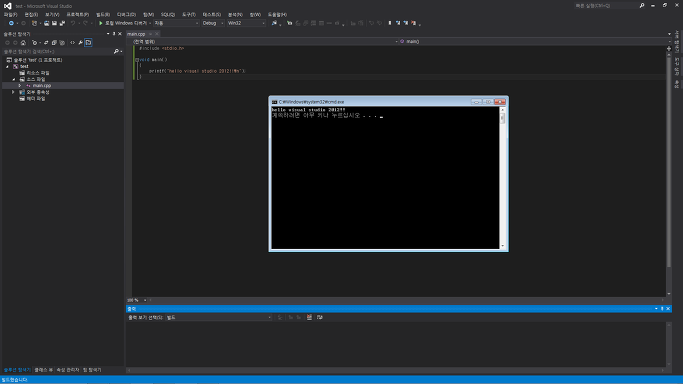Click the editor vertical scrollbar track
The height and width of the screenshot is (384, 683).
point(669,174)
